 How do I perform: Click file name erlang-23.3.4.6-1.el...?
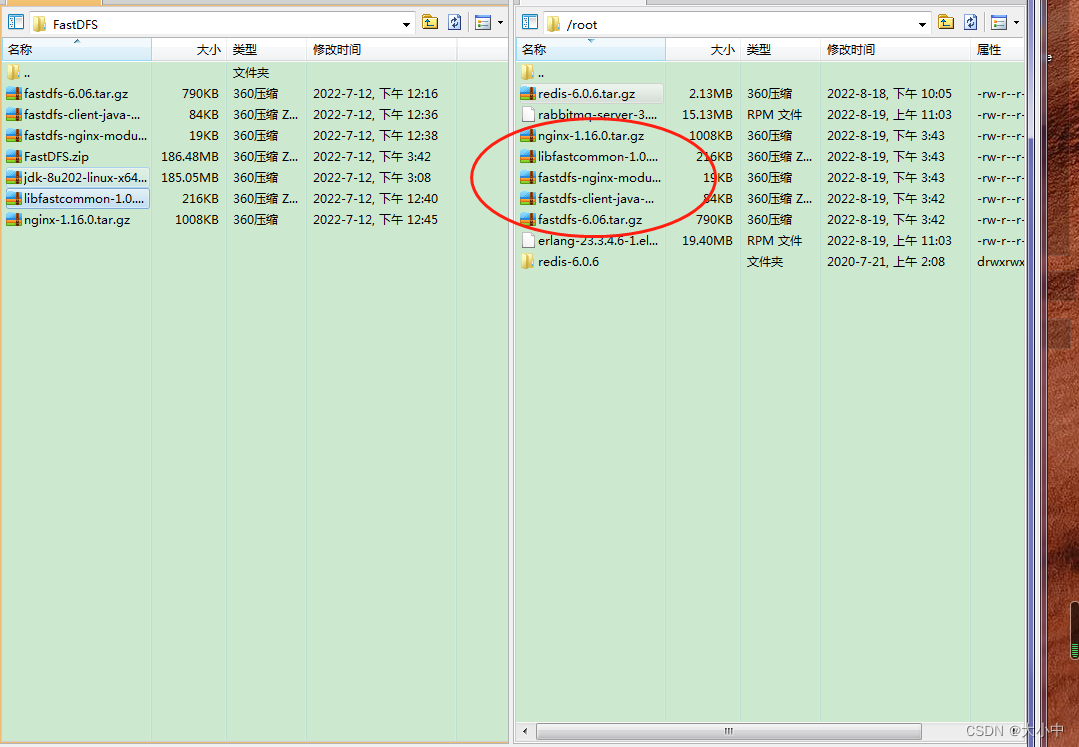click(598, 241)
